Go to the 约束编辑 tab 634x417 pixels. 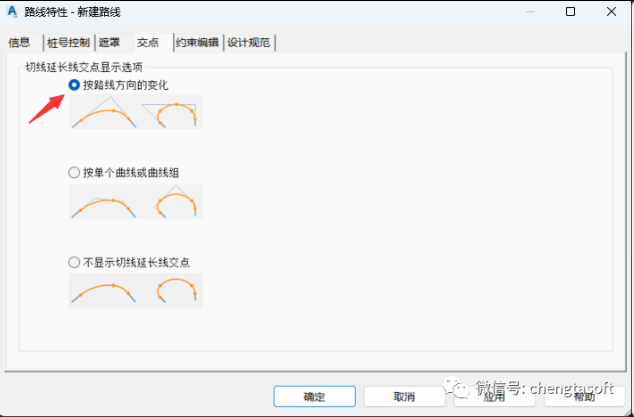point(198,42)
